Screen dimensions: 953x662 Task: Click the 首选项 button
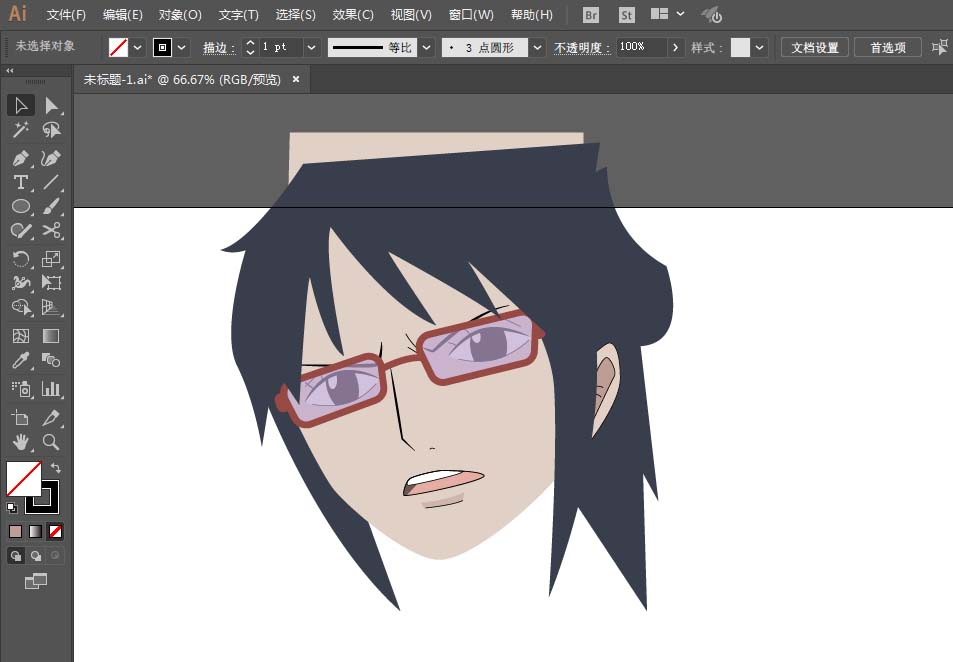tap(888, 47)
